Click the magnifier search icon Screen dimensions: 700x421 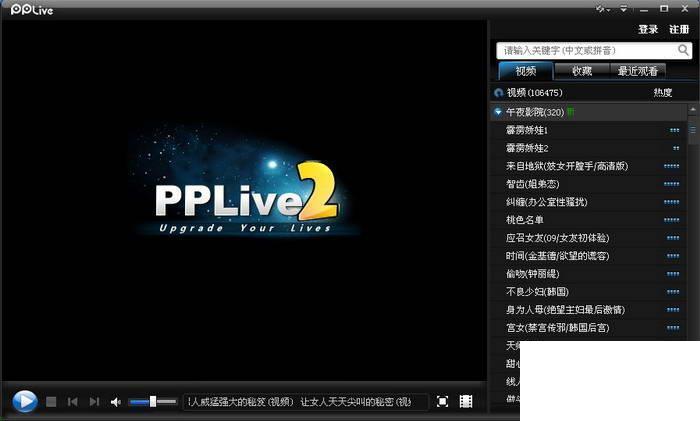(x=683, y=50)
